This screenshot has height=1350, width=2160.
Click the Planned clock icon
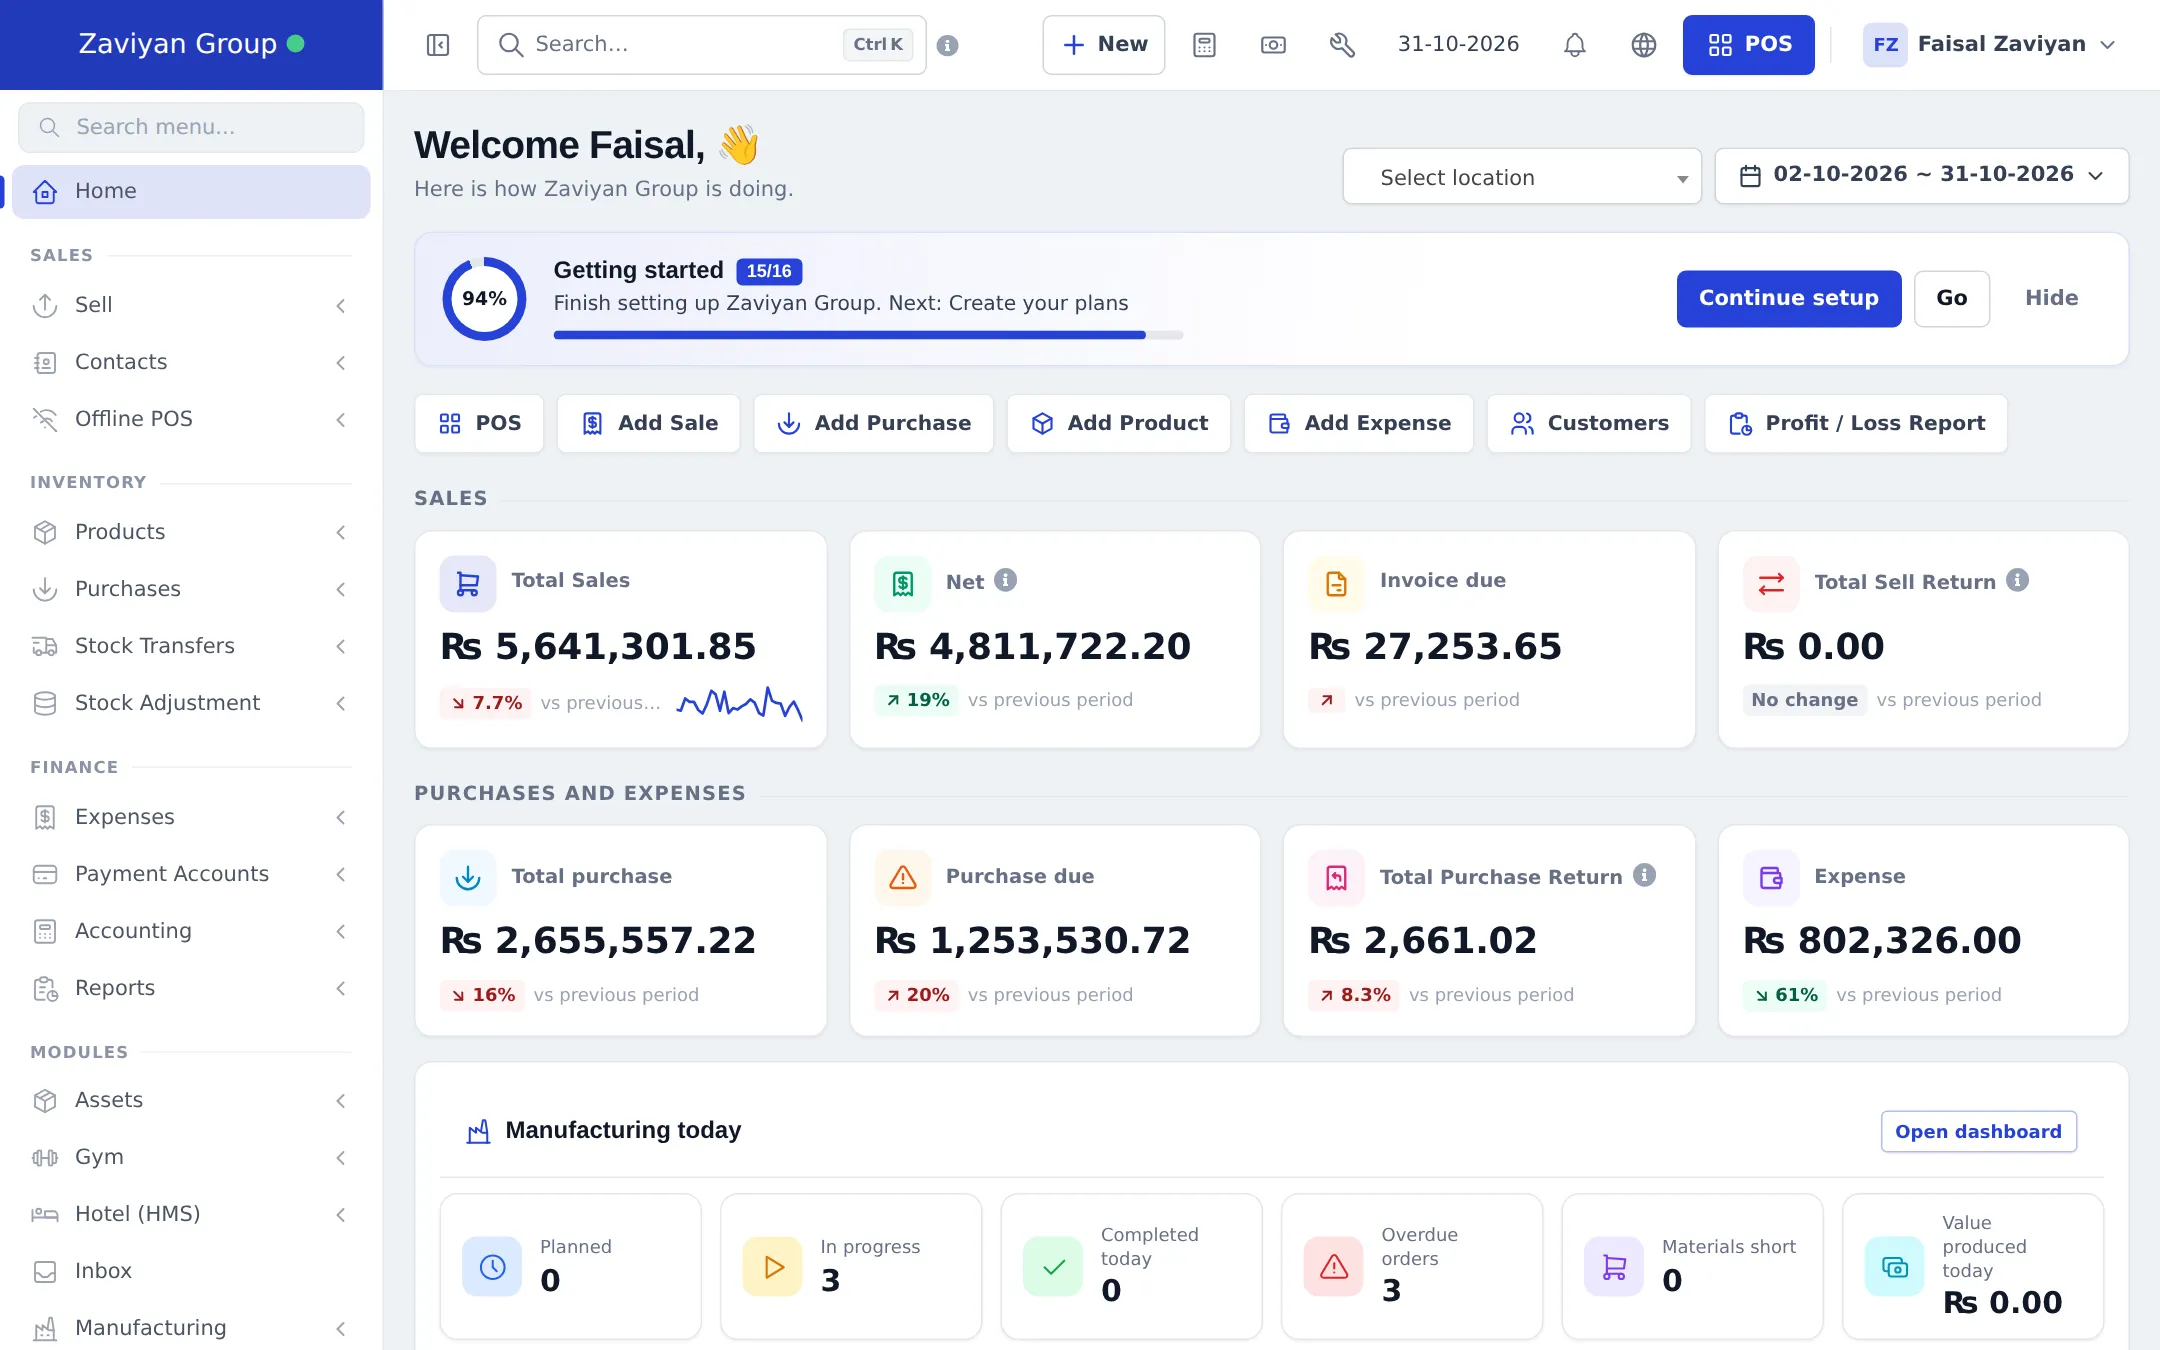[492, 1267]
